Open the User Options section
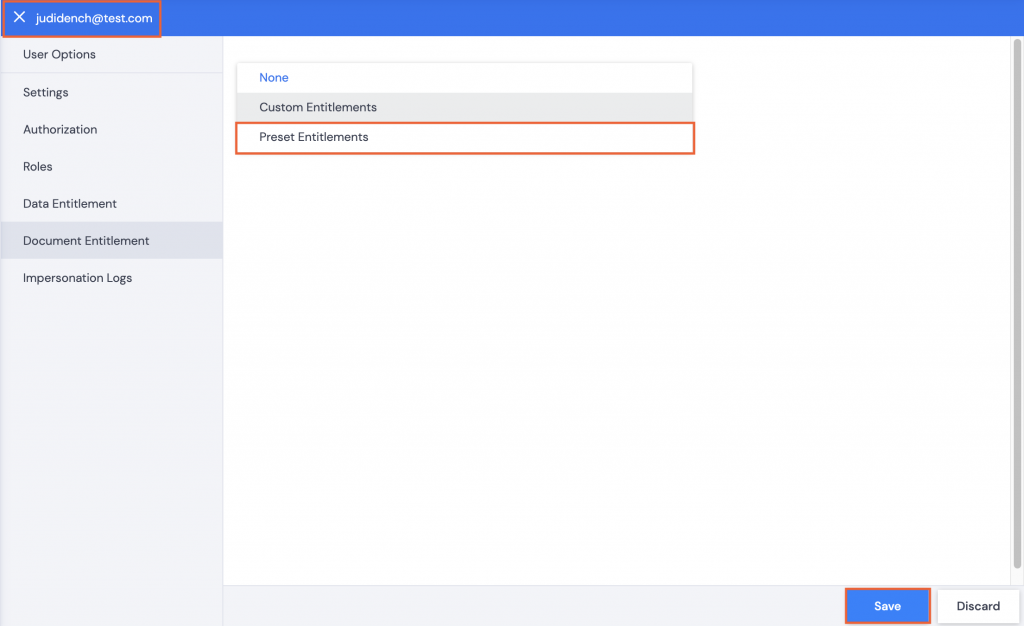The image size is (1024, 626). tap(112, 54)
